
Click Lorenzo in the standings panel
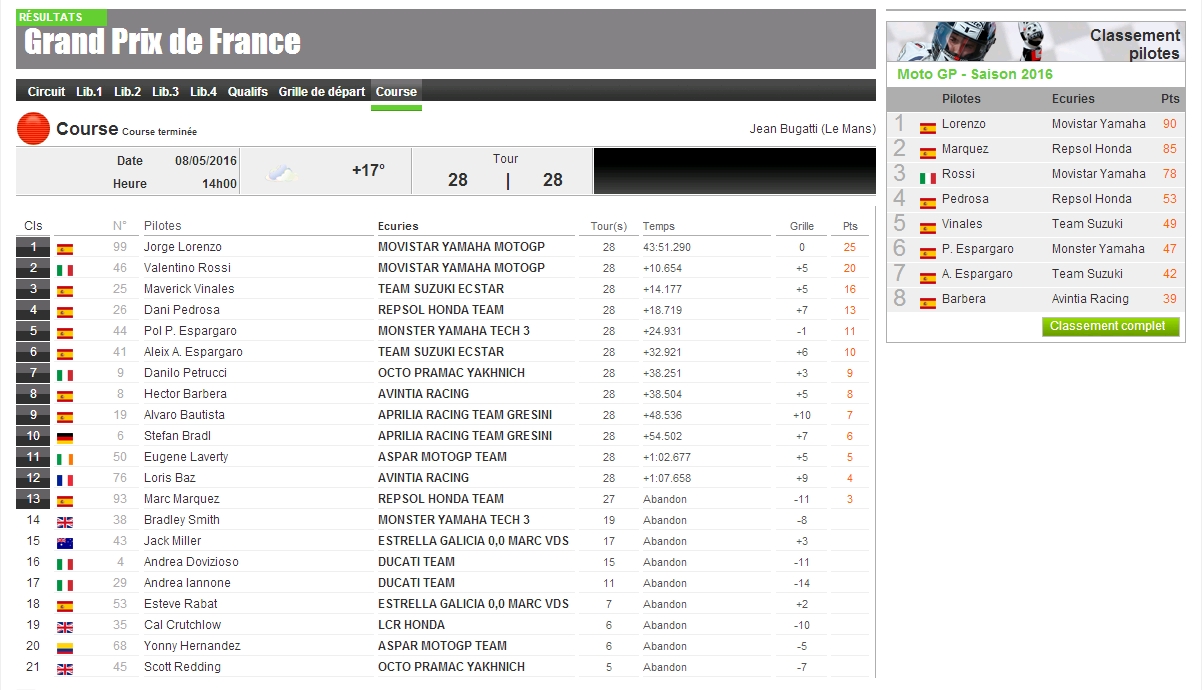pos(964,124)
